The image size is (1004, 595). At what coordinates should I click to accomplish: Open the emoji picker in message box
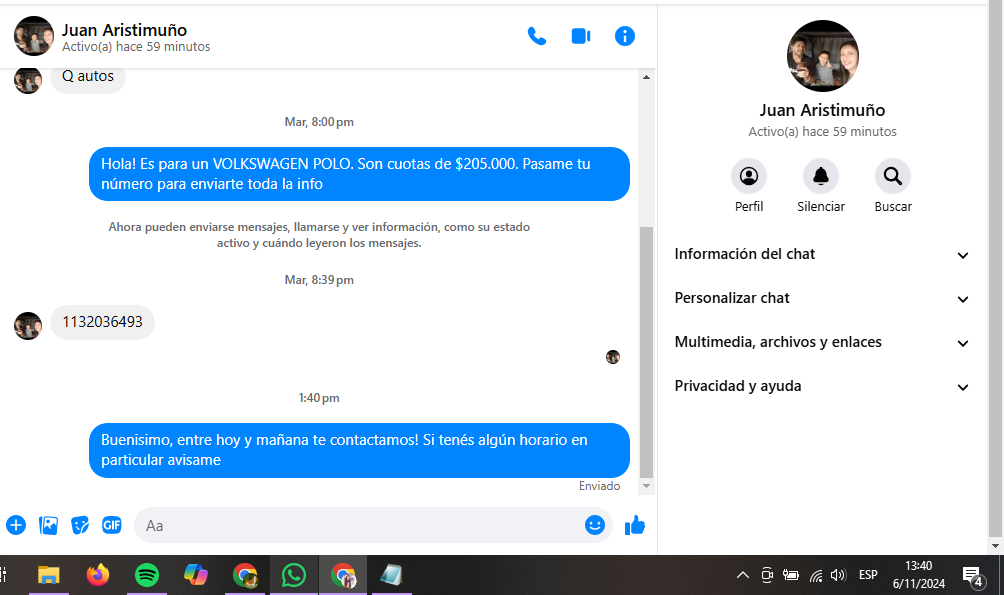(595, 525)
